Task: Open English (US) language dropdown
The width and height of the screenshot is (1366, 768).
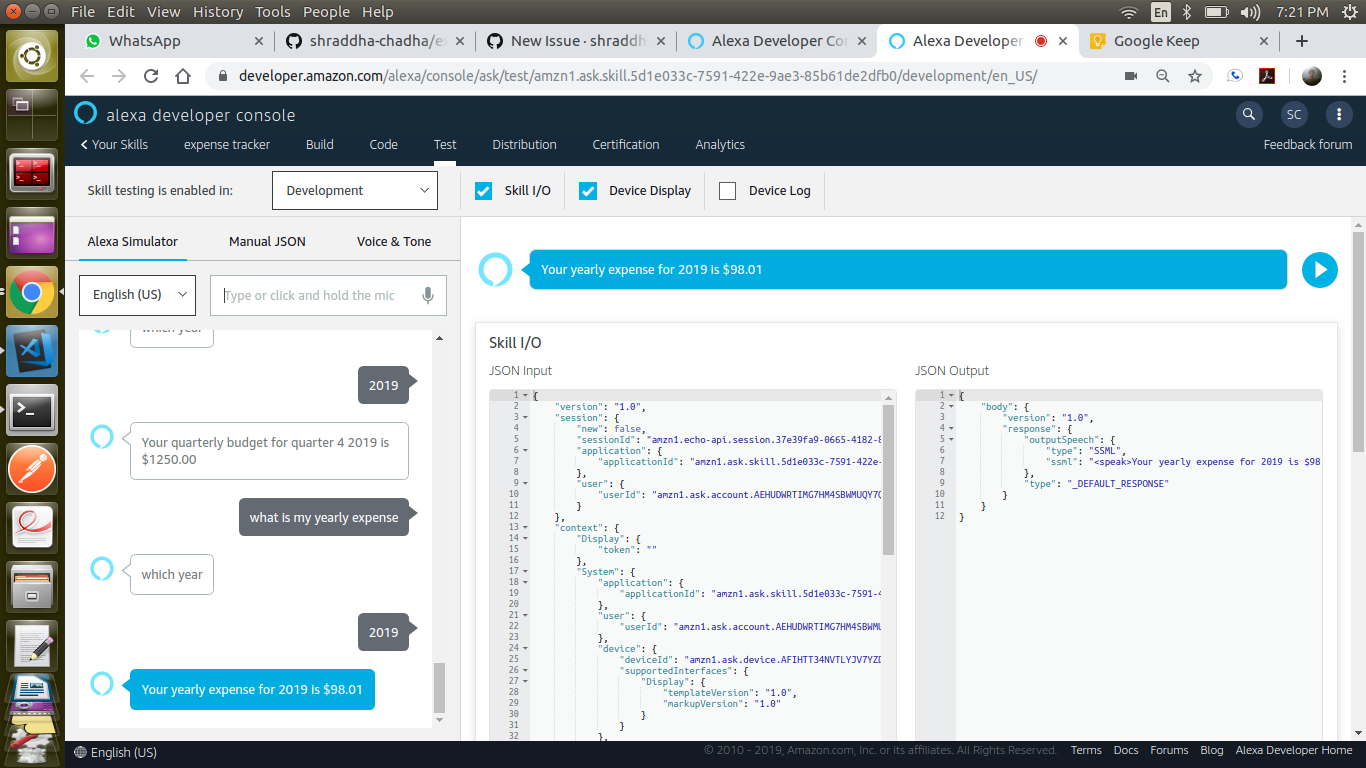Action: [x=137, y=295]
